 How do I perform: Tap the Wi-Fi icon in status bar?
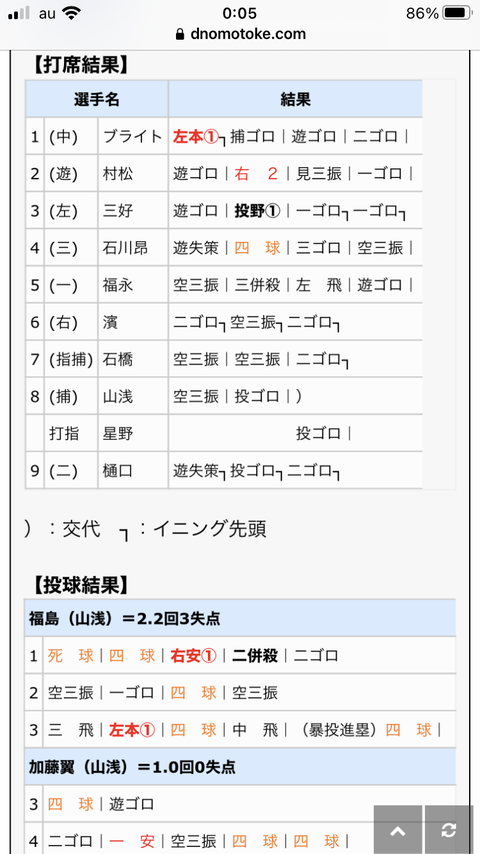click(70, 13)
